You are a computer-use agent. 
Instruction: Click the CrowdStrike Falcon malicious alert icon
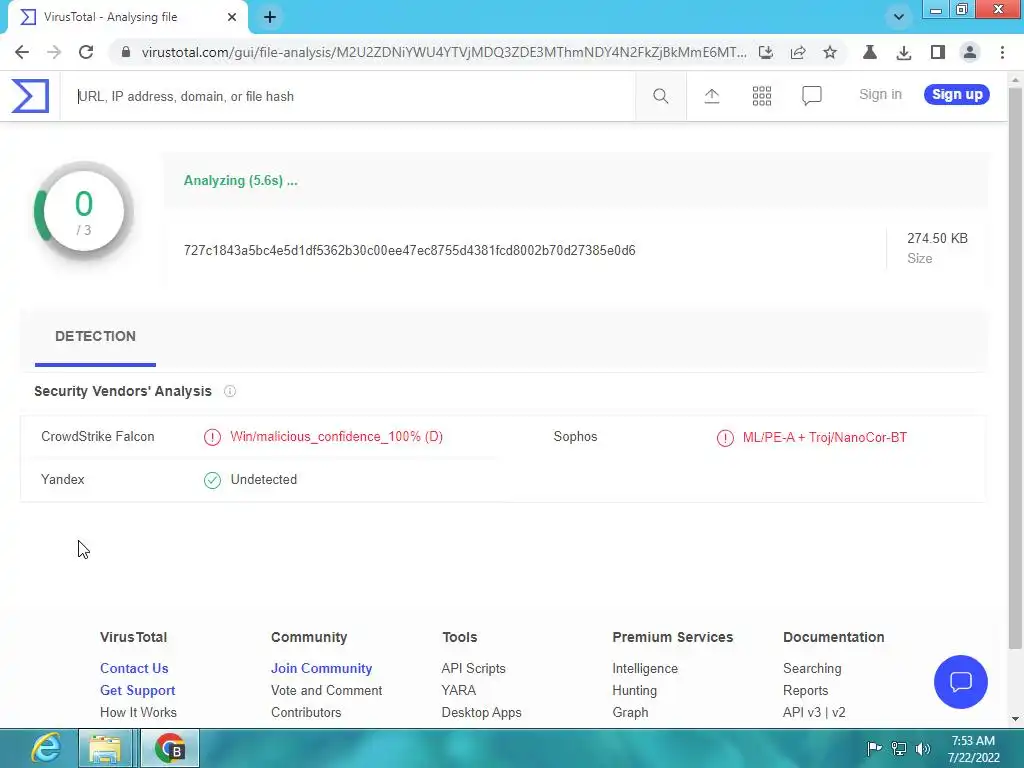pos(212,437)
